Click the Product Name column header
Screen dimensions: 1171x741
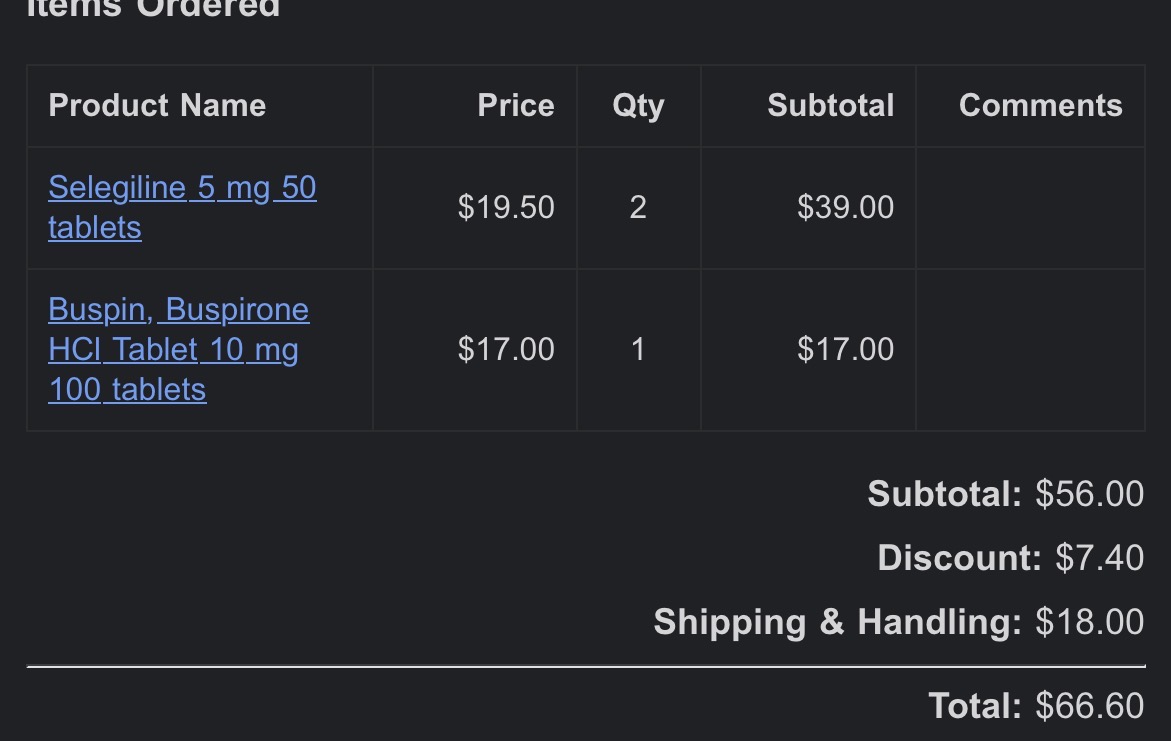pyautogui.click(x=157, y=105)
